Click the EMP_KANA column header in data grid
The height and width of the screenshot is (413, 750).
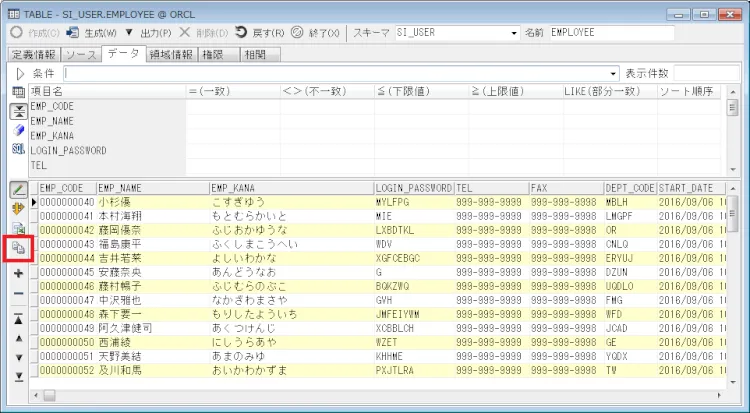(292, 188)
